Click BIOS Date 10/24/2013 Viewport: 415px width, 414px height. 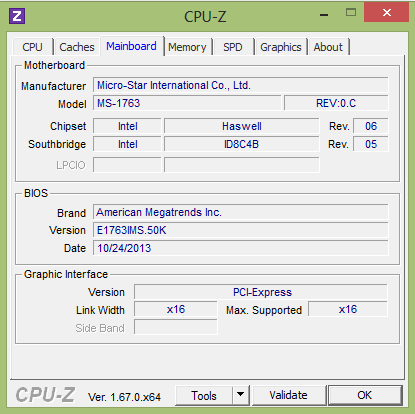[241, 248]
